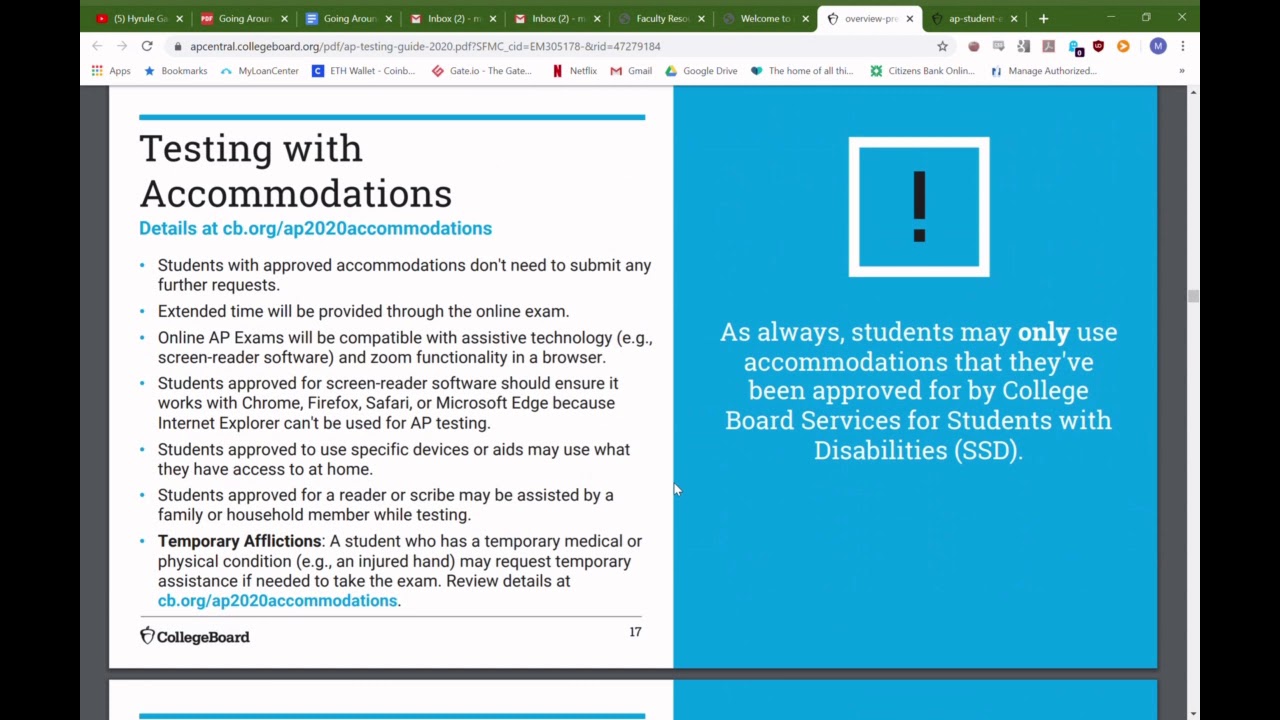Reload the current page
Screen dimensions: 1280x720
click(x=147, y=46)
